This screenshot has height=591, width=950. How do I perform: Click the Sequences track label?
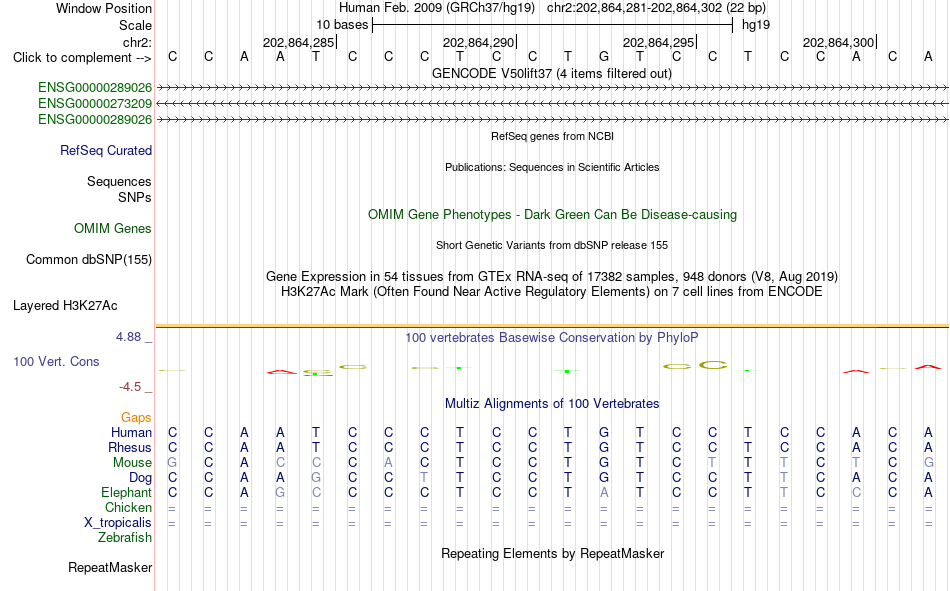[x=119, y=181]
